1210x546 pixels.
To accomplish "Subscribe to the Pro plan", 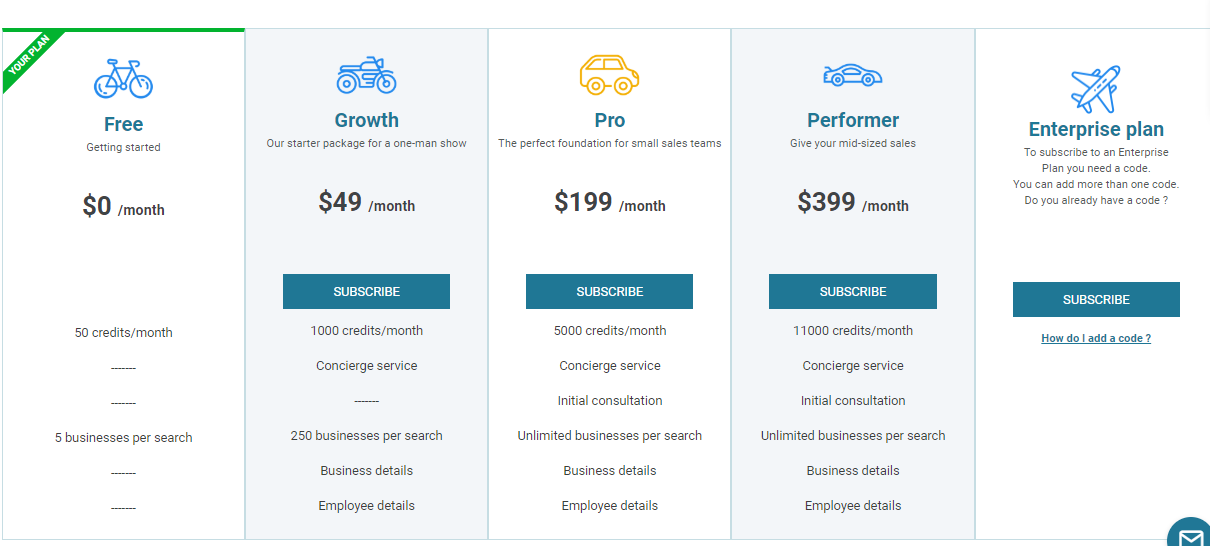I will pos(609,291).
